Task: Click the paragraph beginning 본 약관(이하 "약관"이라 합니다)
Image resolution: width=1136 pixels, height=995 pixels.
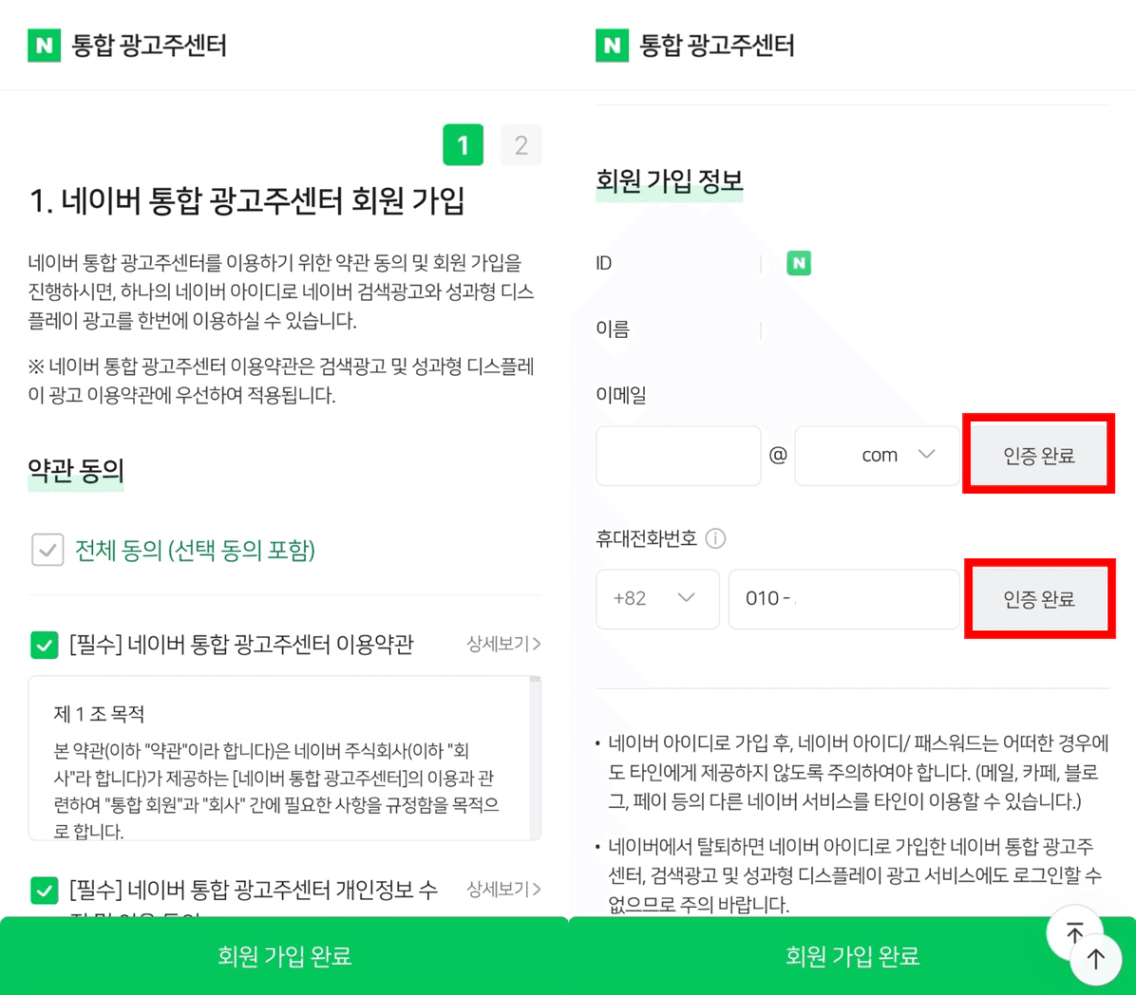Action: pyautogui.click(x=277, y=791)
